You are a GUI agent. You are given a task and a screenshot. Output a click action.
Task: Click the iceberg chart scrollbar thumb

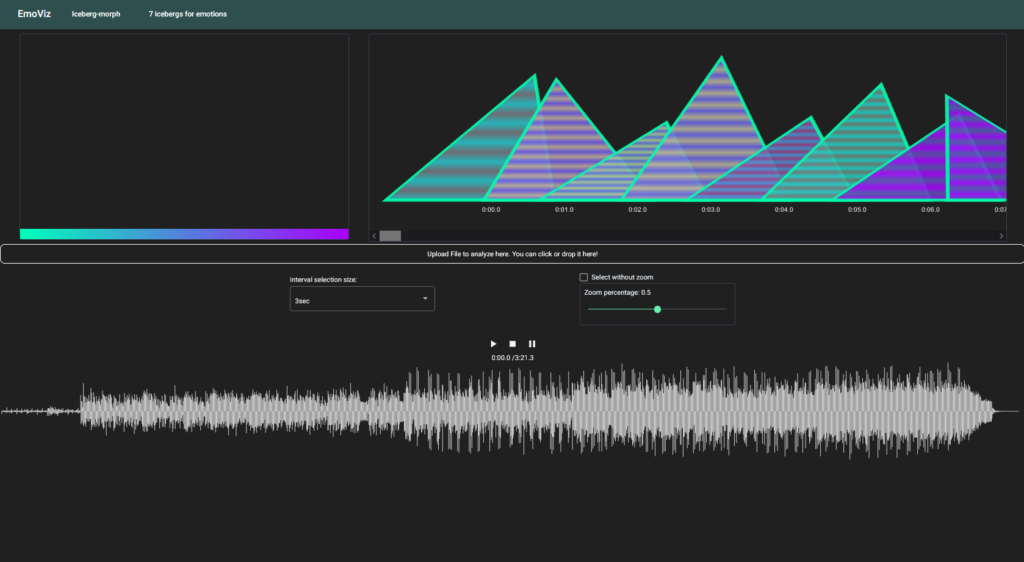[x=390, y=236]
